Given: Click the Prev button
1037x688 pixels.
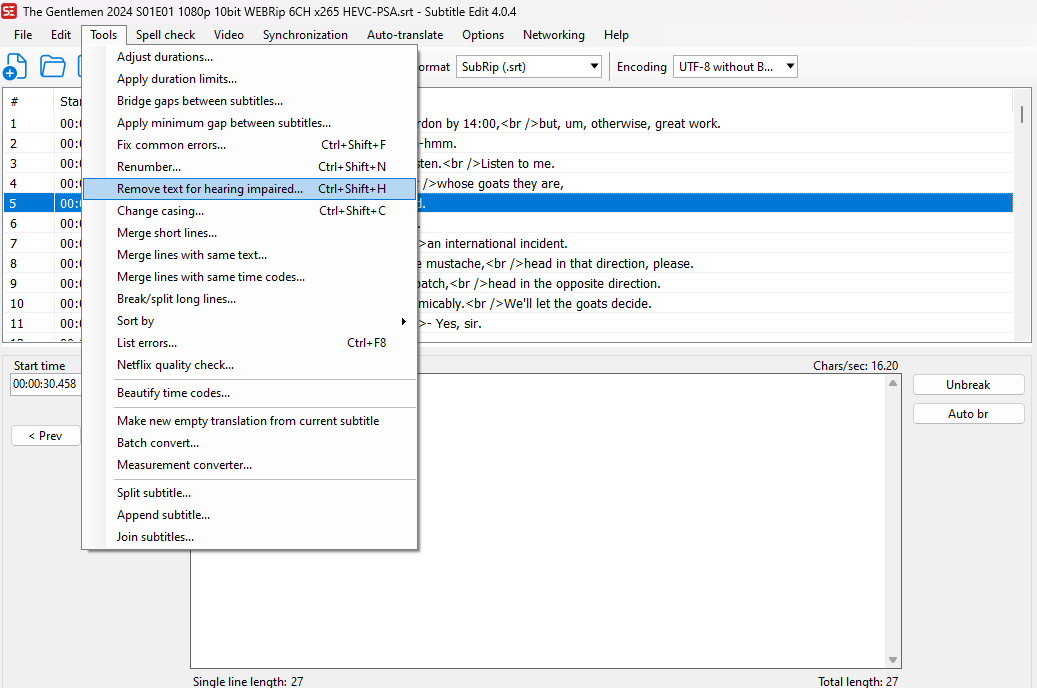Looking at the screenshot, I should point(46,435).
